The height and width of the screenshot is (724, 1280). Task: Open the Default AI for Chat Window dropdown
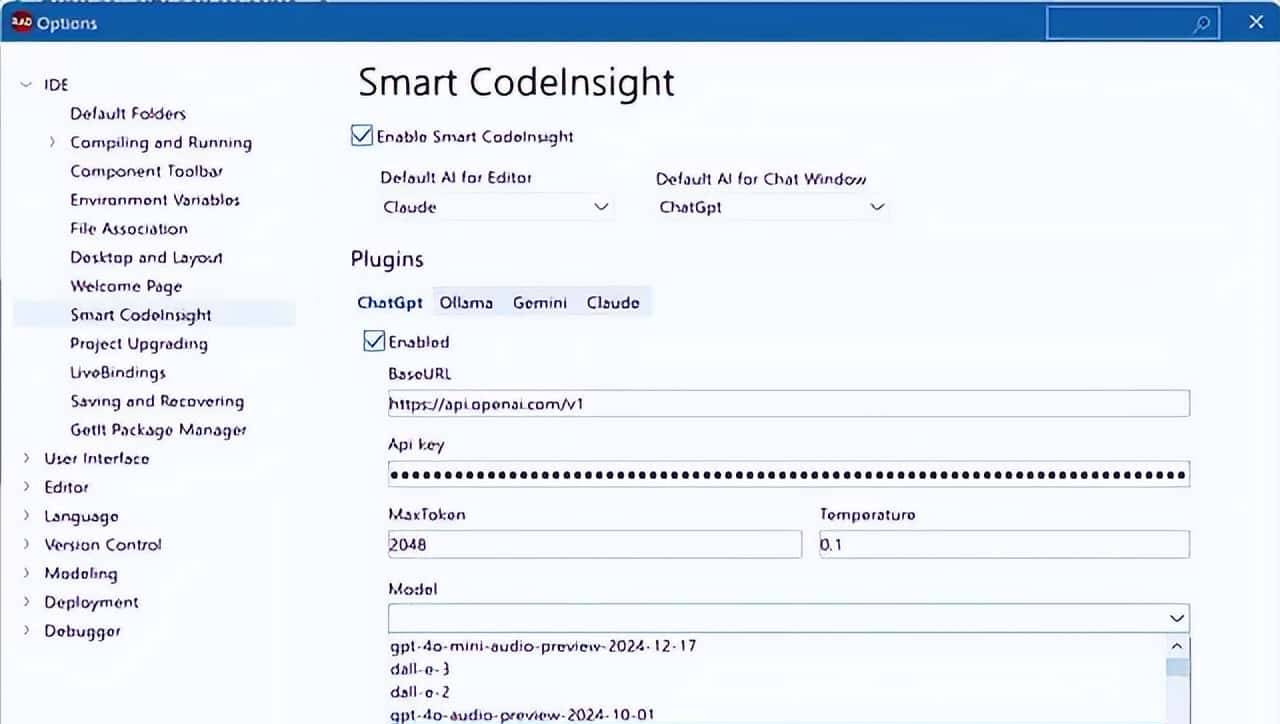(877, 207)
